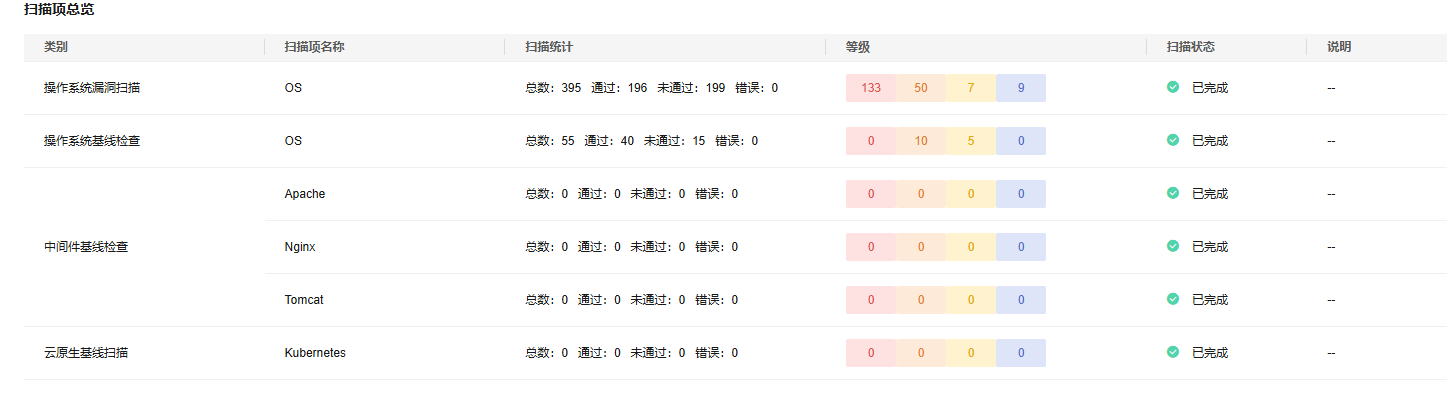1447x403 pixels.
Task: Select yellow severity badge showing 7
Action: 971,88
